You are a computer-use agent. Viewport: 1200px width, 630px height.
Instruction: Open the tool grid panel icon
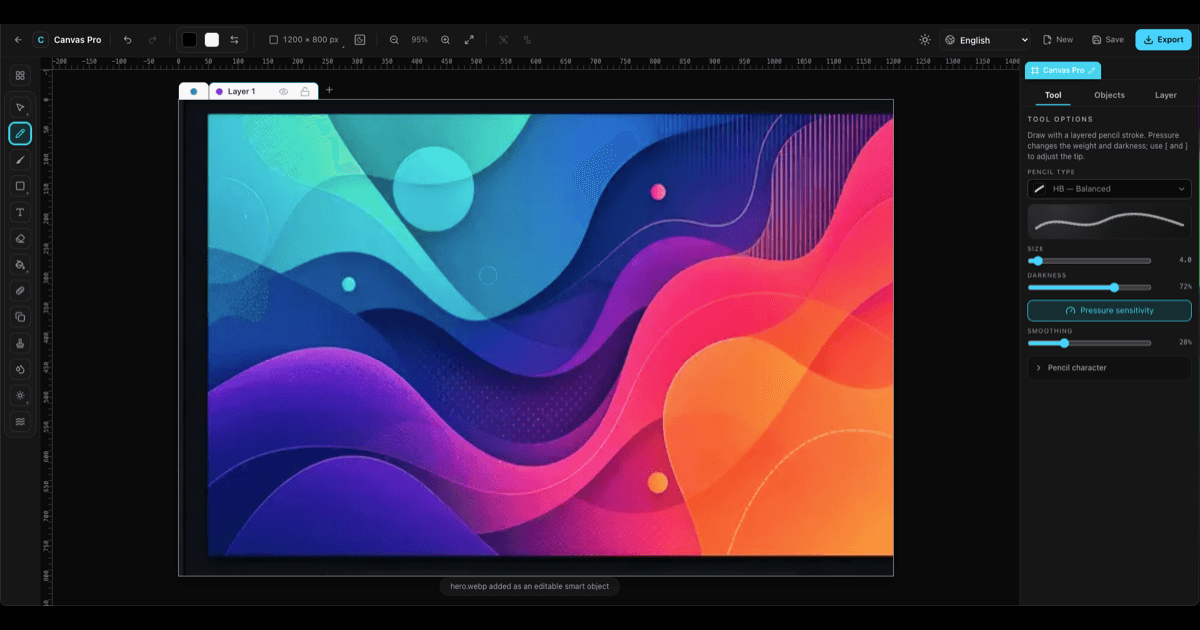click(x=20, y=75)
